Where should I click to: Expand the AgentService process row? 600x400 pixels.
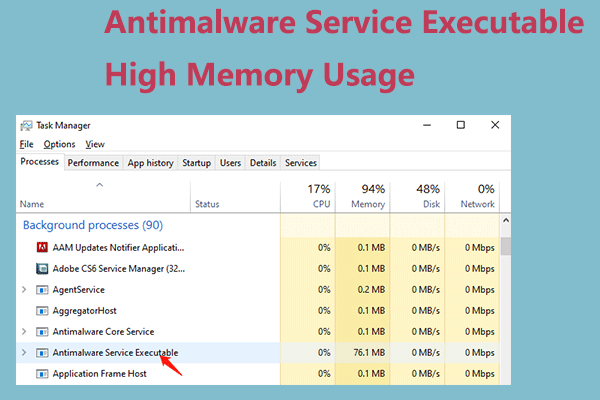[24, 290]
